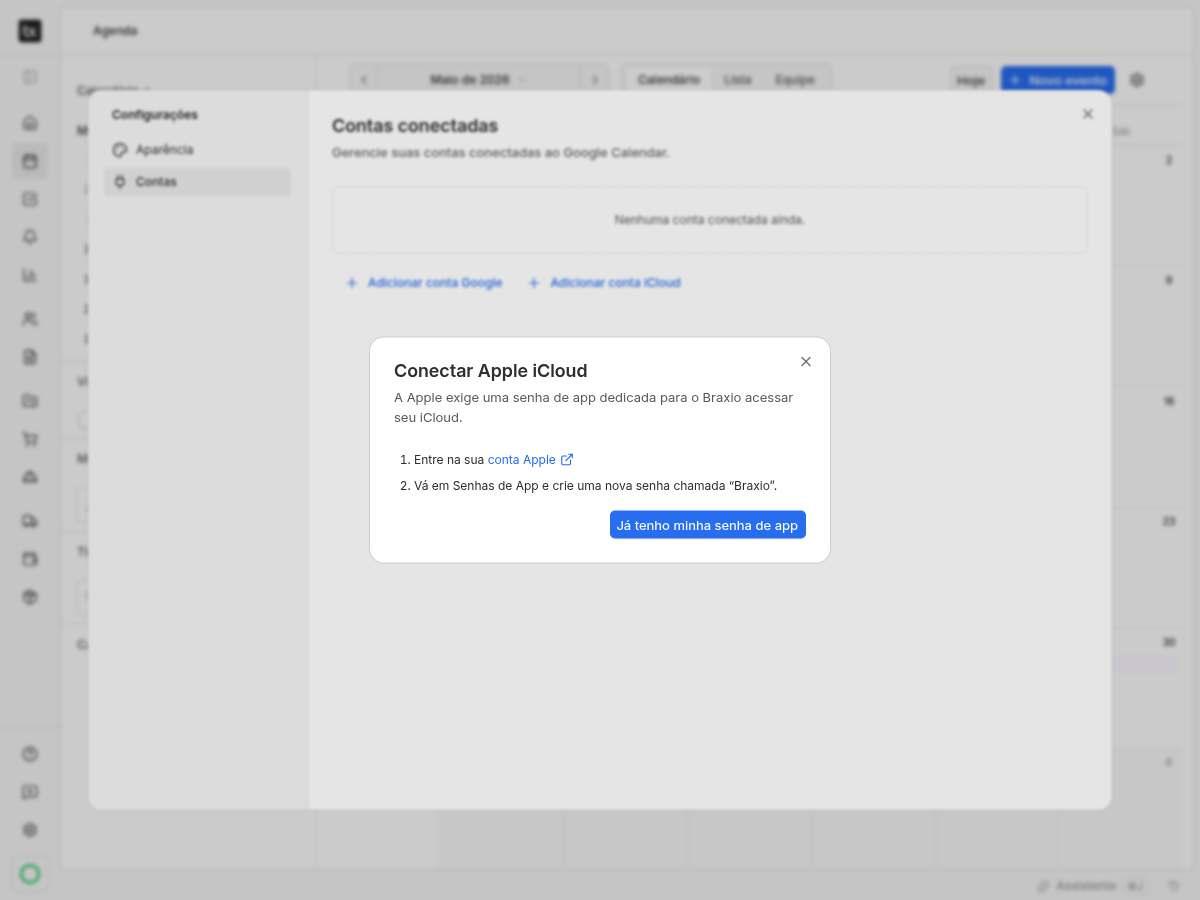Open the calendar Agenda sidebar icon
The width and height of the screenshot is (1200, 900).
click(x=30, y=161)
